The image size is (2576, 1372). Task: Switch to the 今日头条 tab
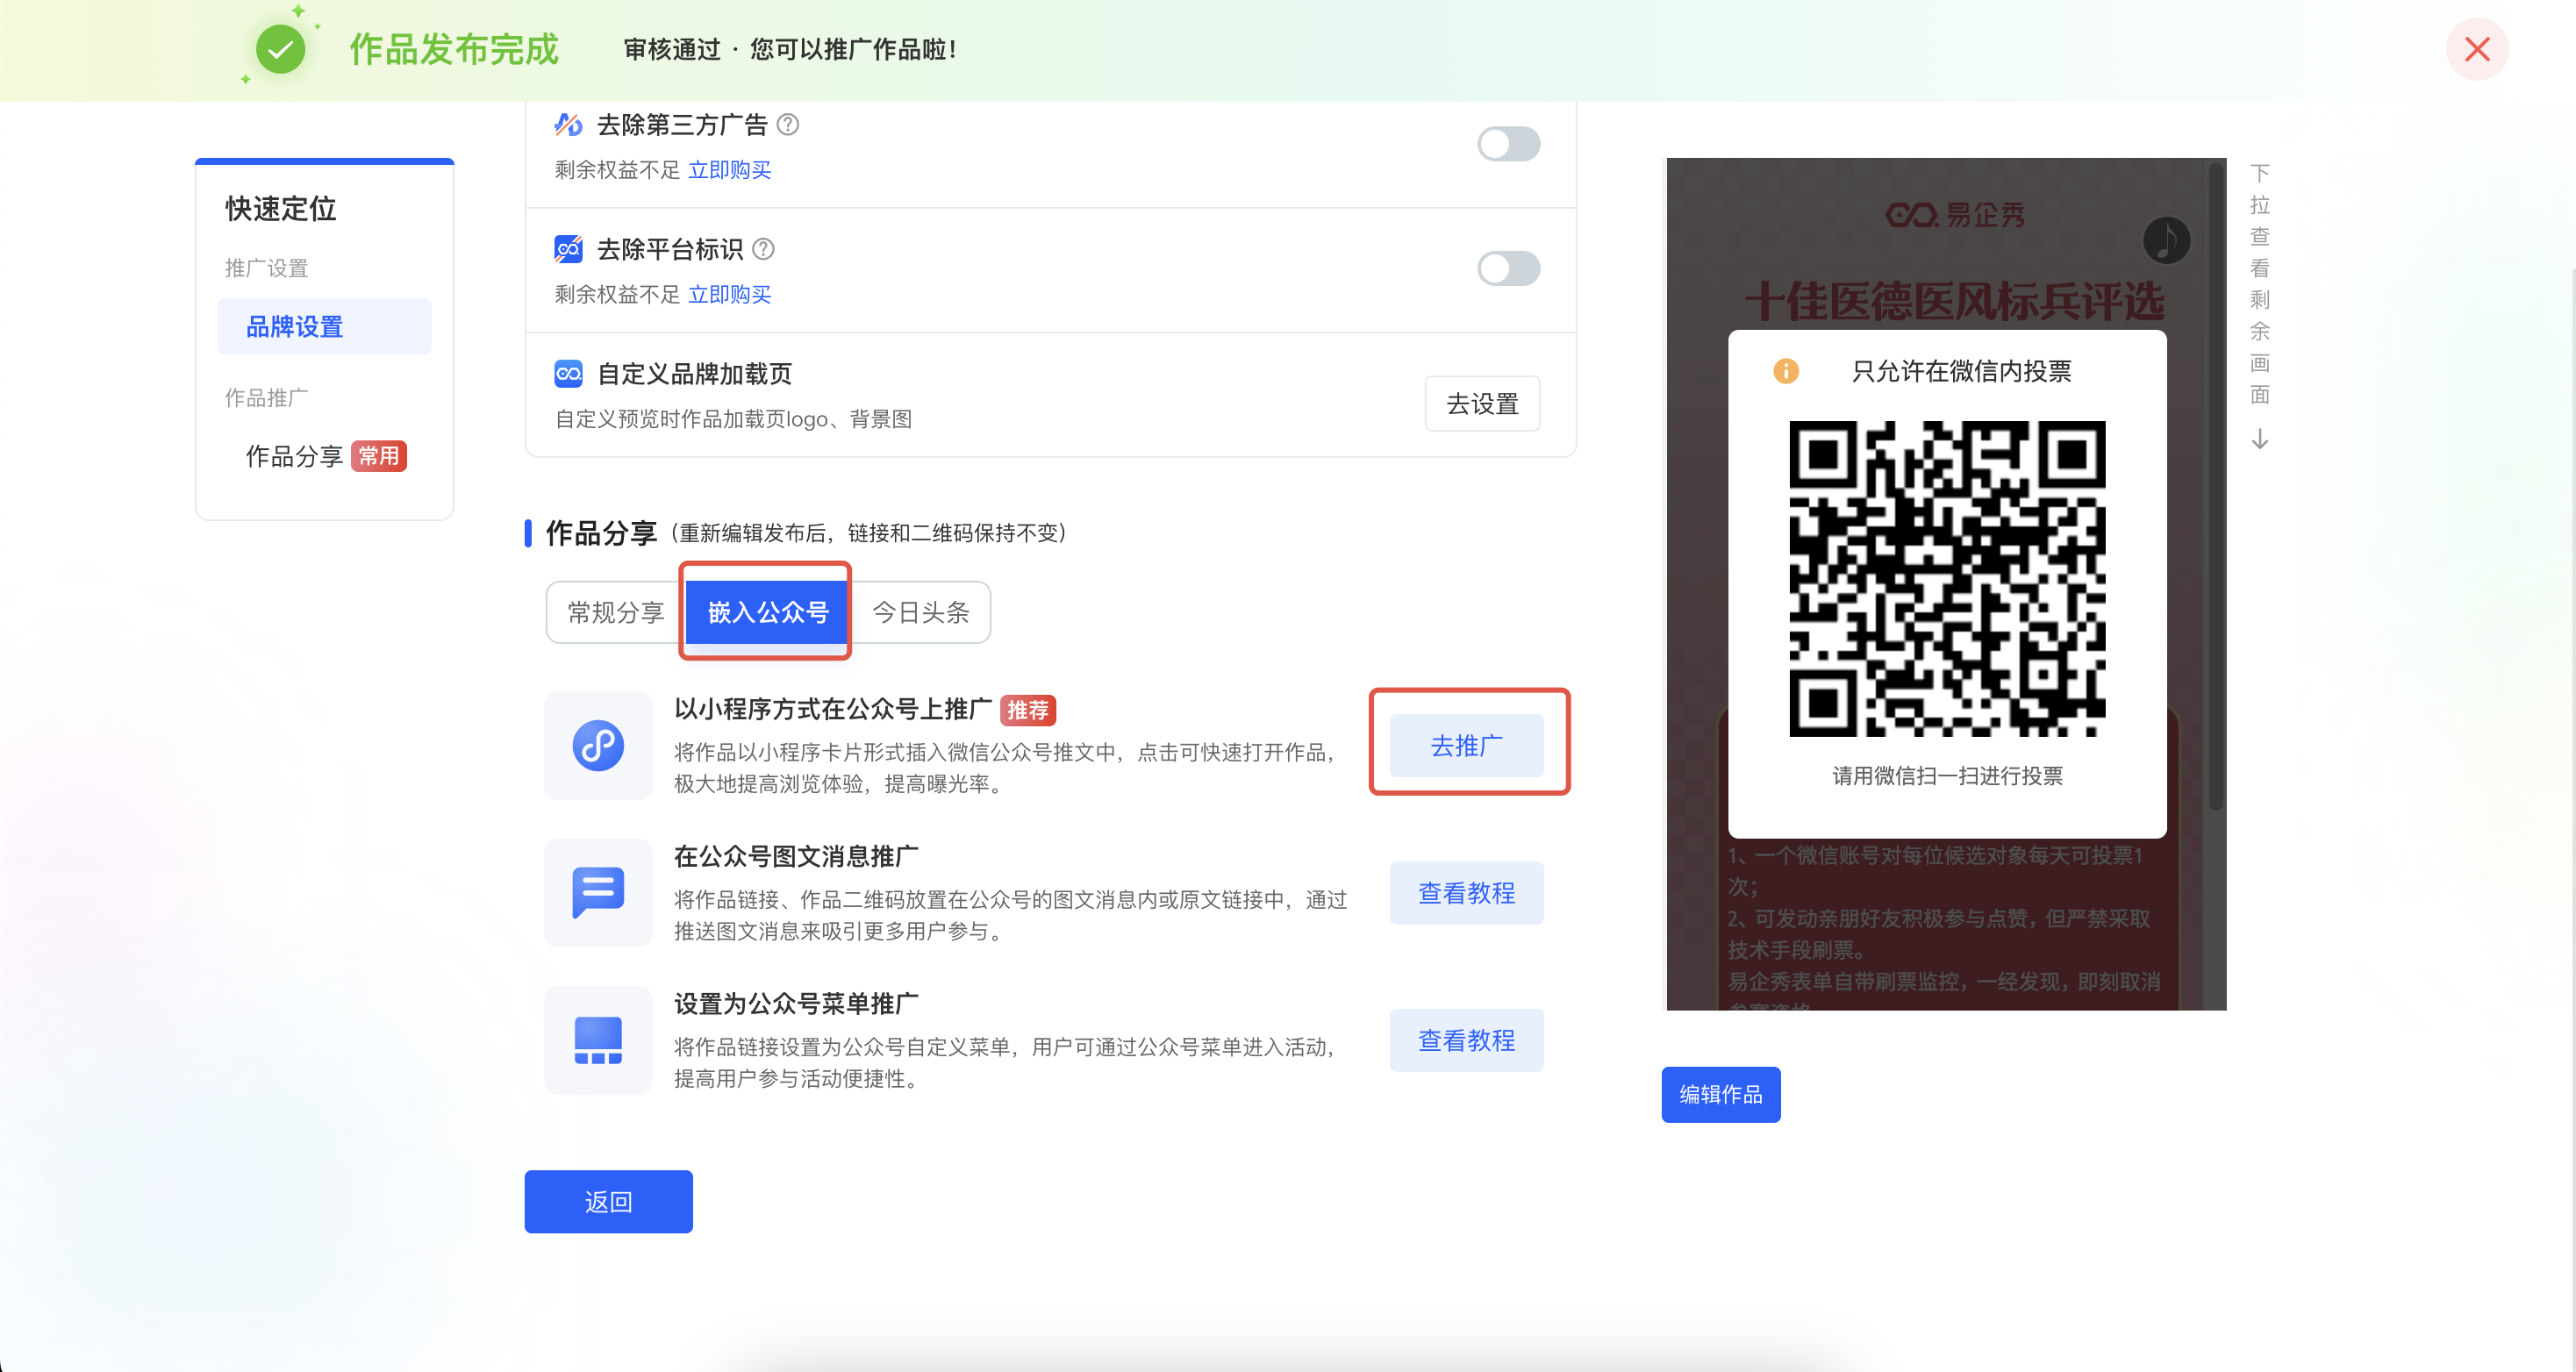coord(920,612)
